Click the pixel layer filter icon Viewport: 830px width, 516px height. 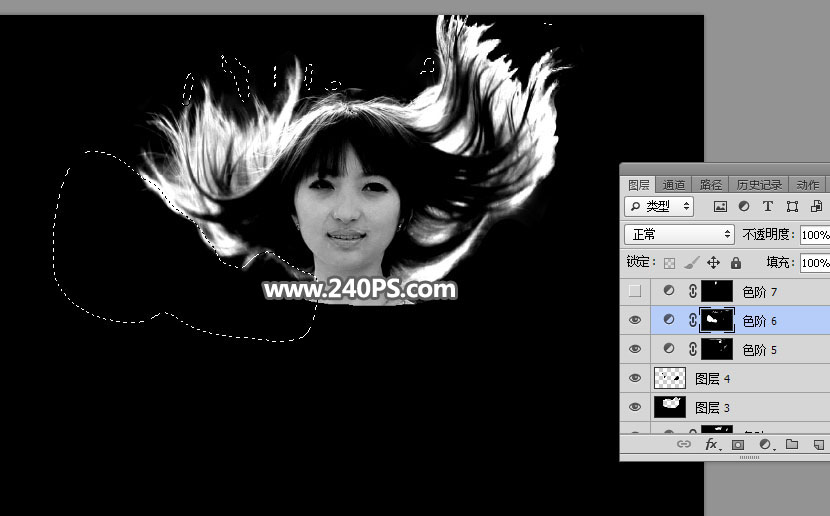point(720,207)
